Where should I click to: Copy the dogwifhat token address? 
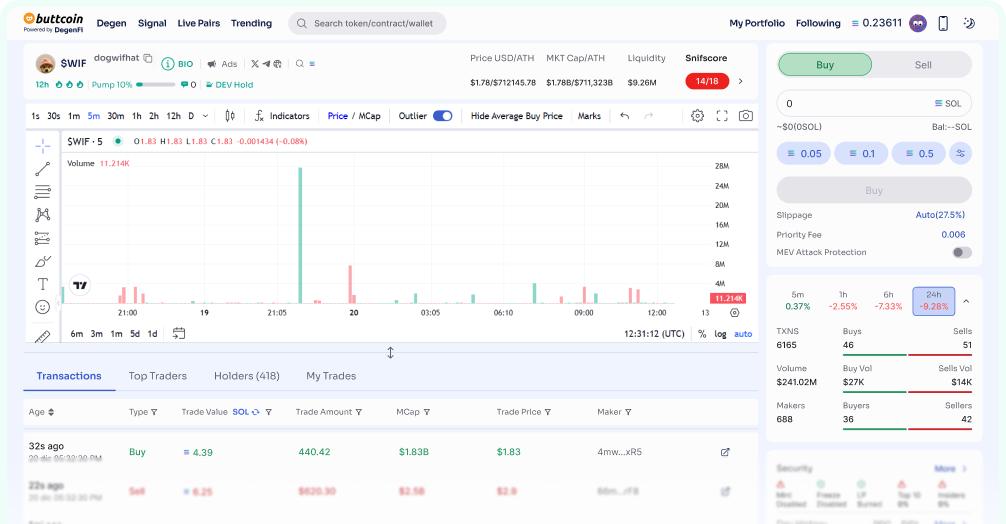148,59
